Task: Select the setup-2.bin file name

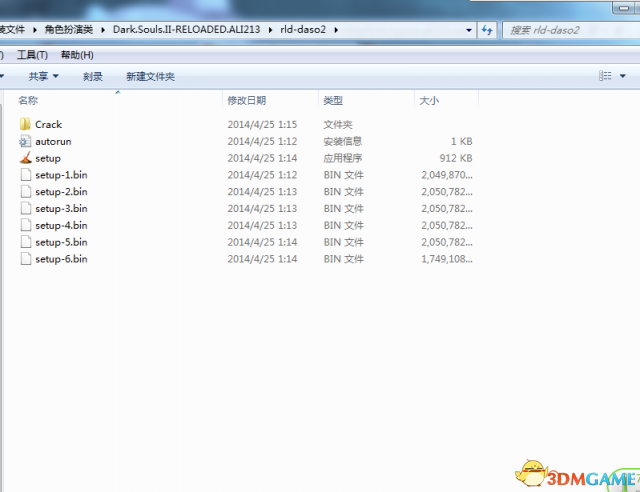Action: coord(61,191)
